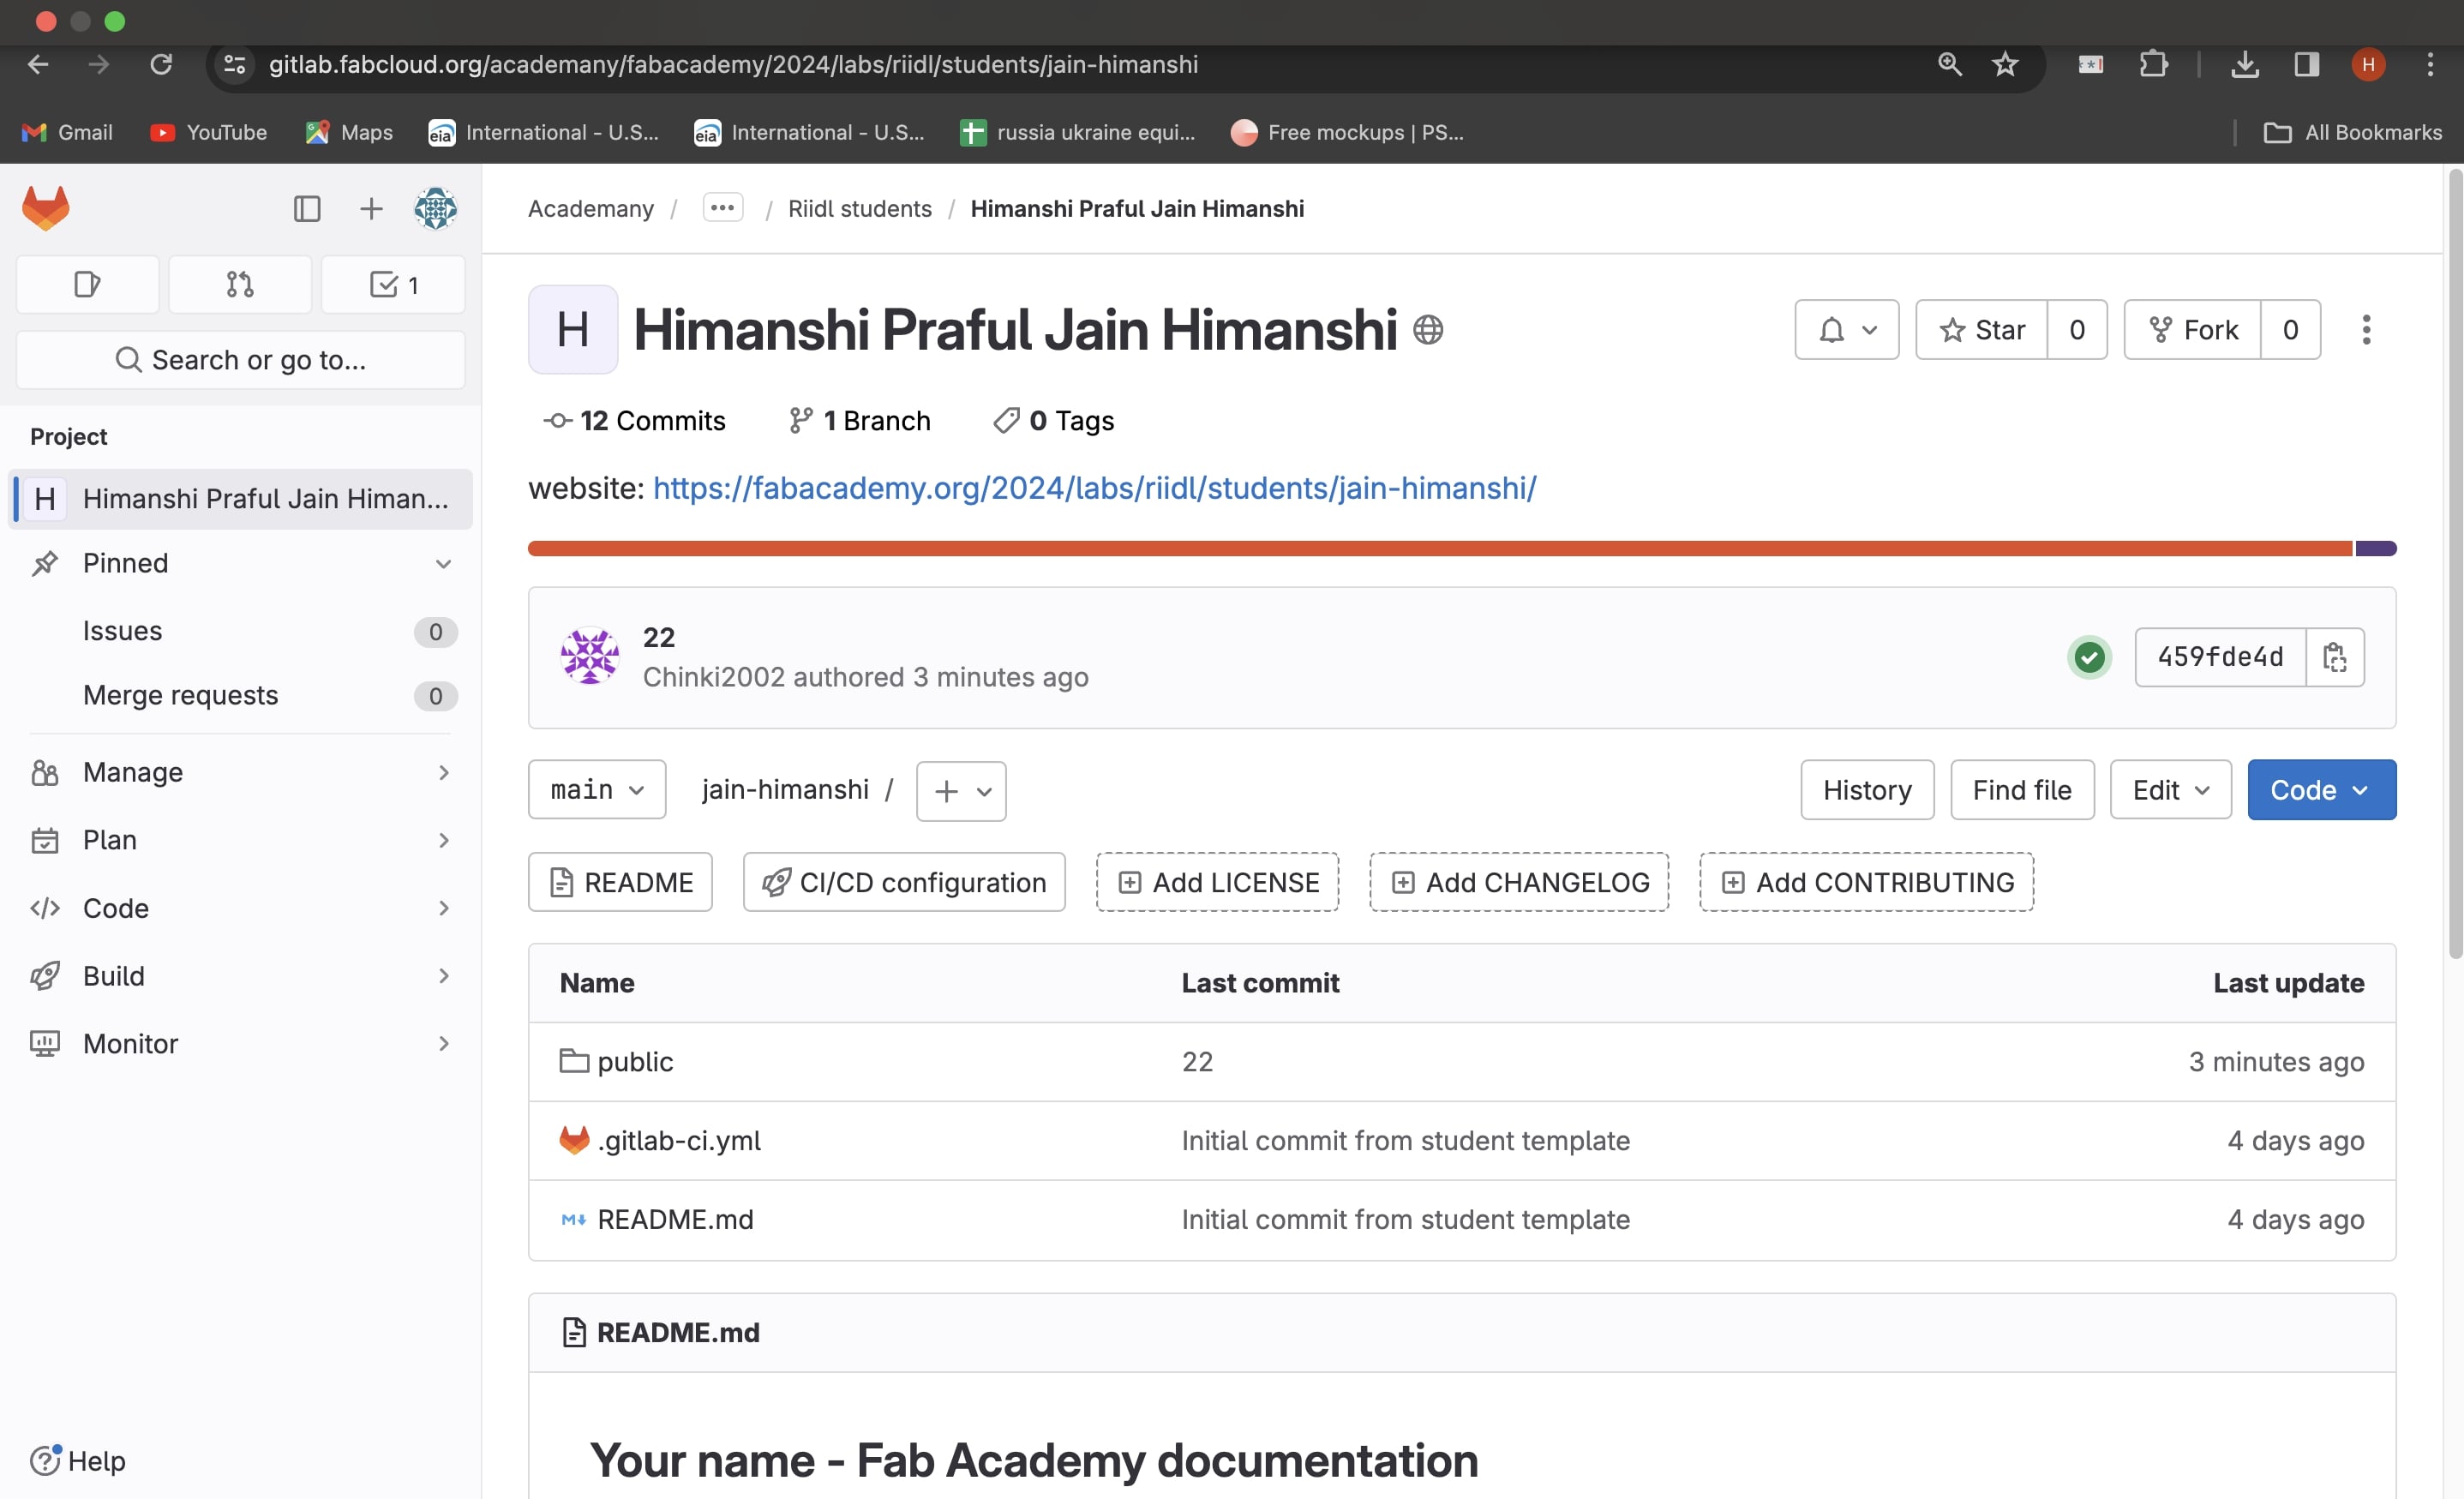This screenshot has width=2464, height=1499.
Task: Click Add CONTRIBUTING button
Action: [1866, 882]
